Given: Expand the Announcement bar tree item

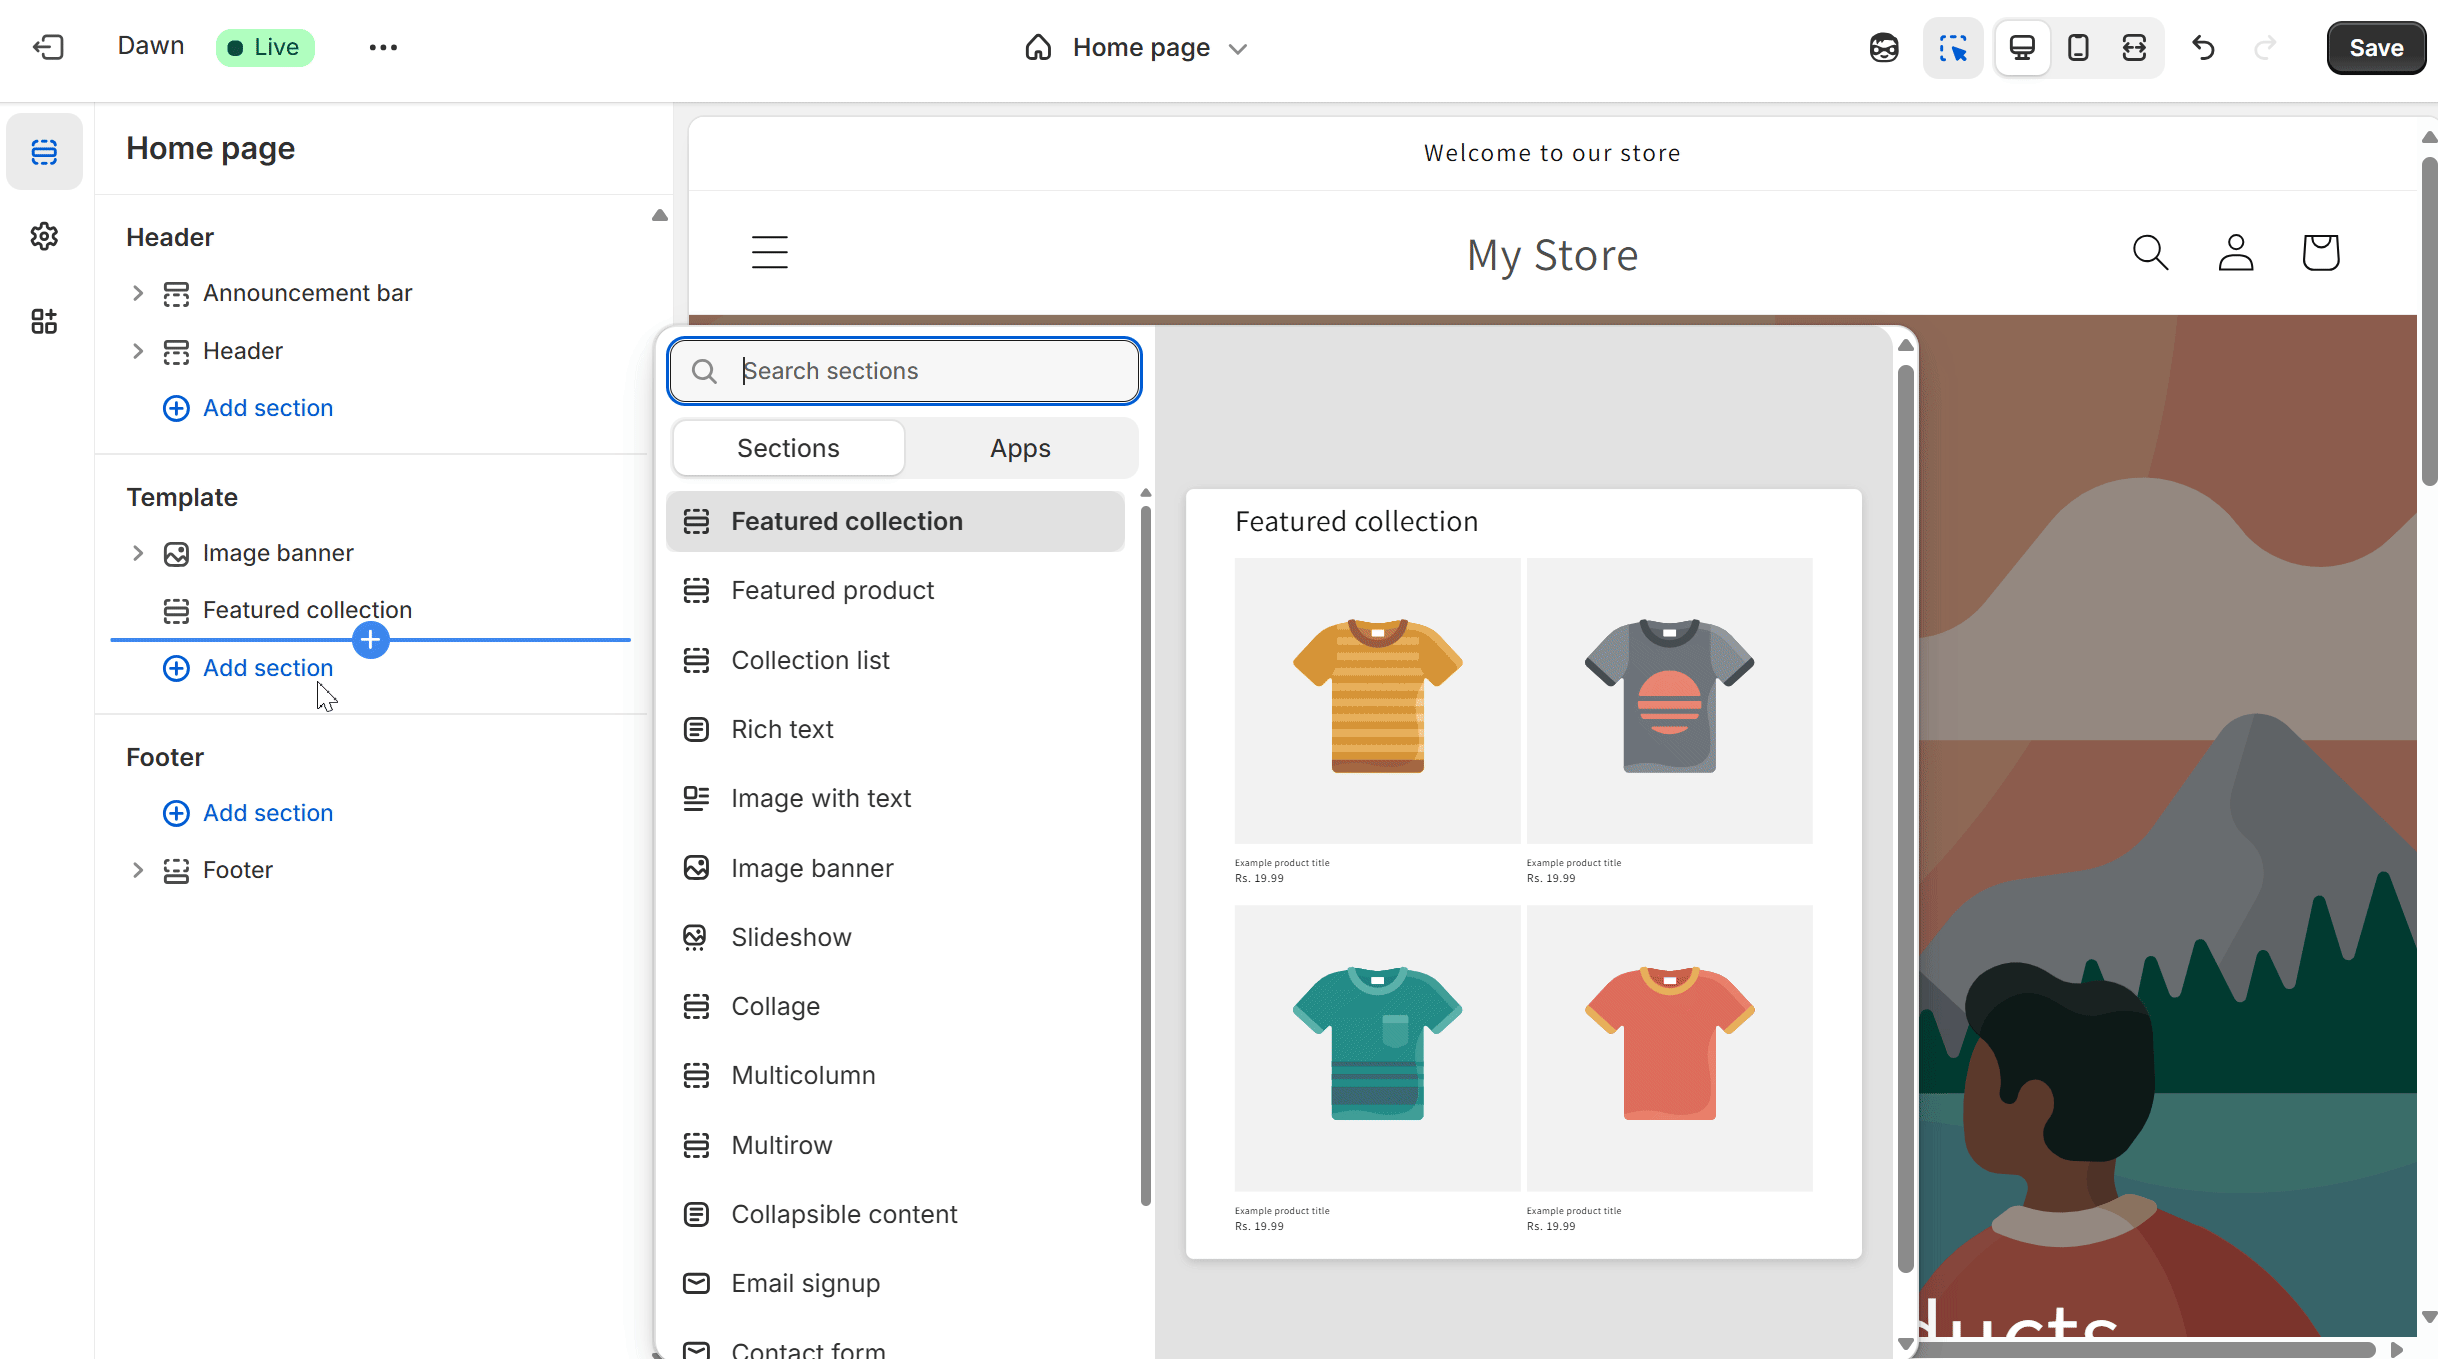Looking at the screenshot, I should 138,293.
